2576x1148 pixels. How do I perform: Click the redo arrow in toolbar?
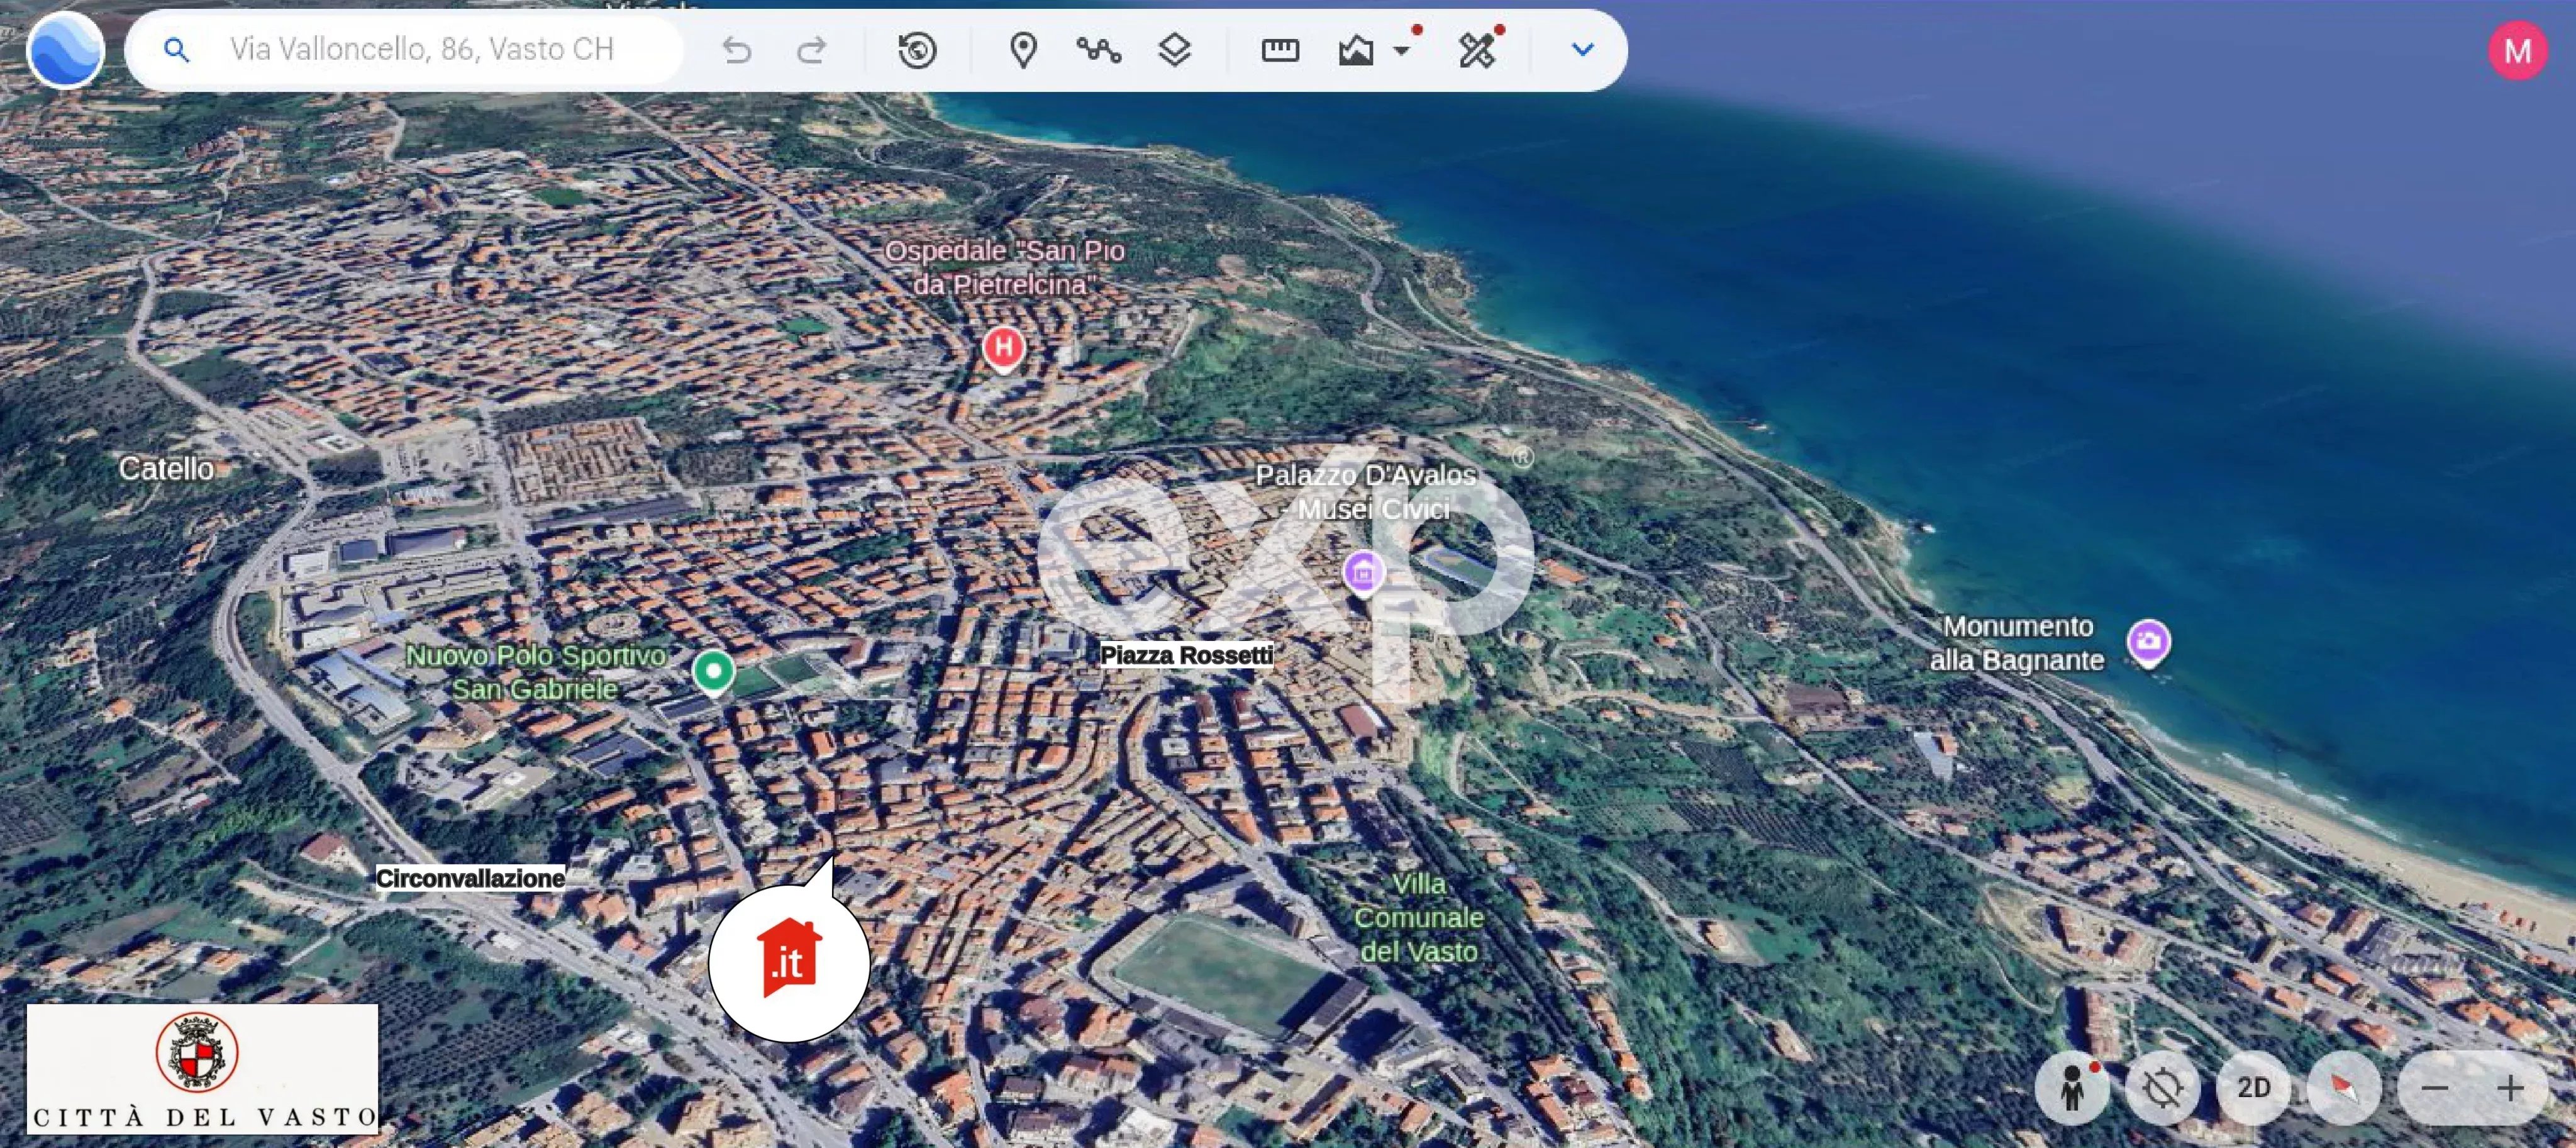pyautogui.click(x=811, y=50)
